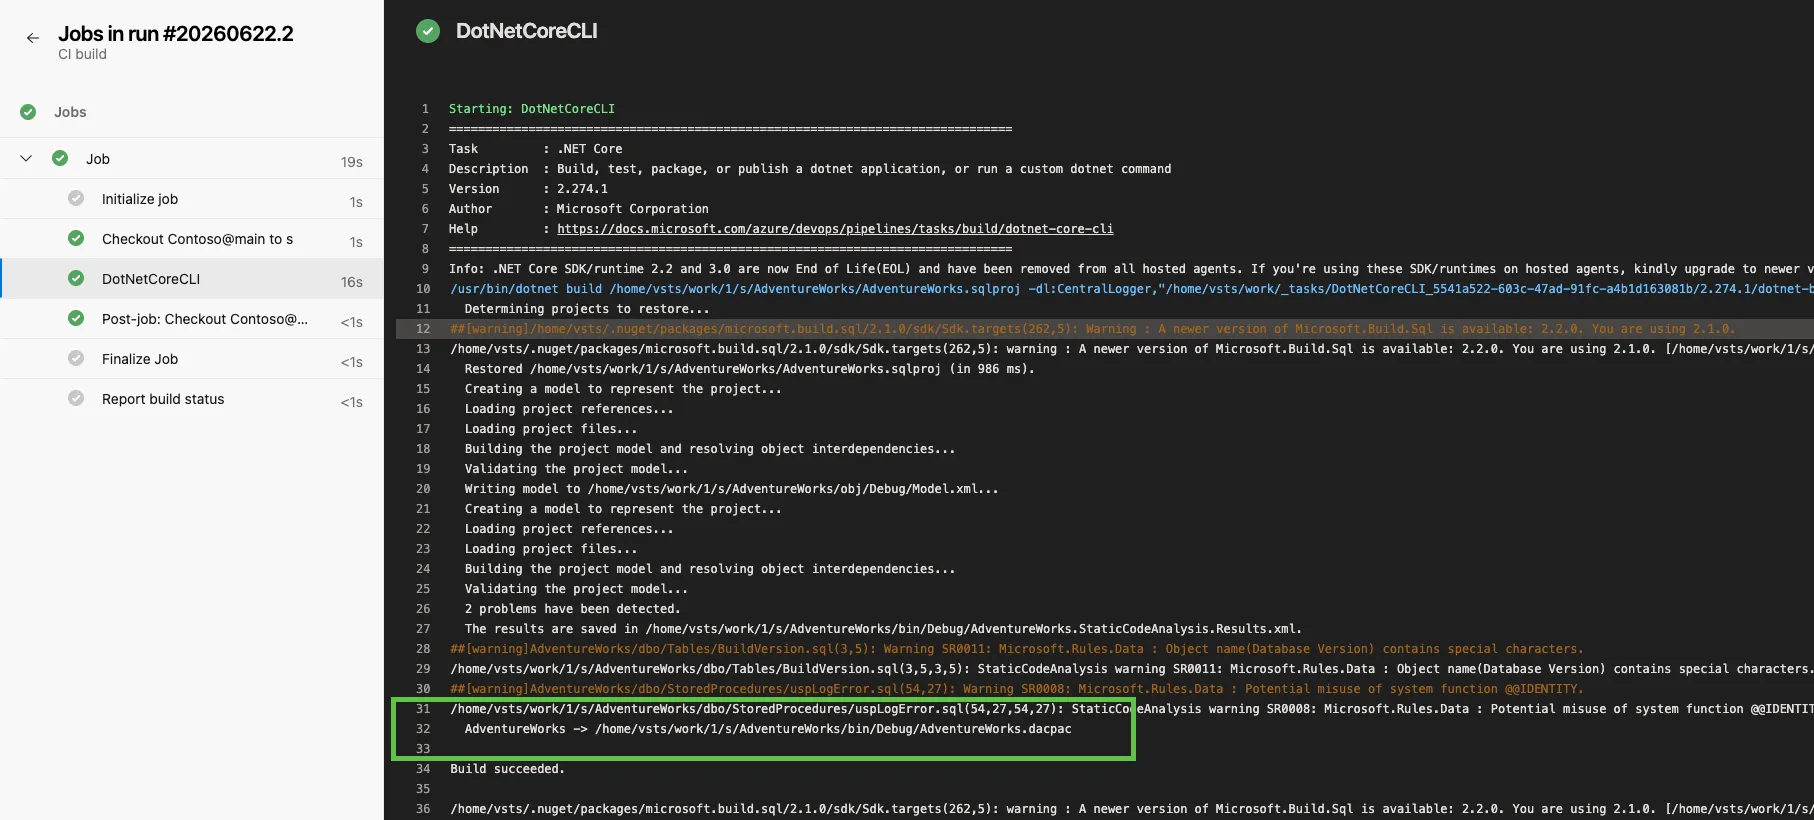
Task: Click the green check icon for Post-job Checkout
Action: (x=76, y=318)
